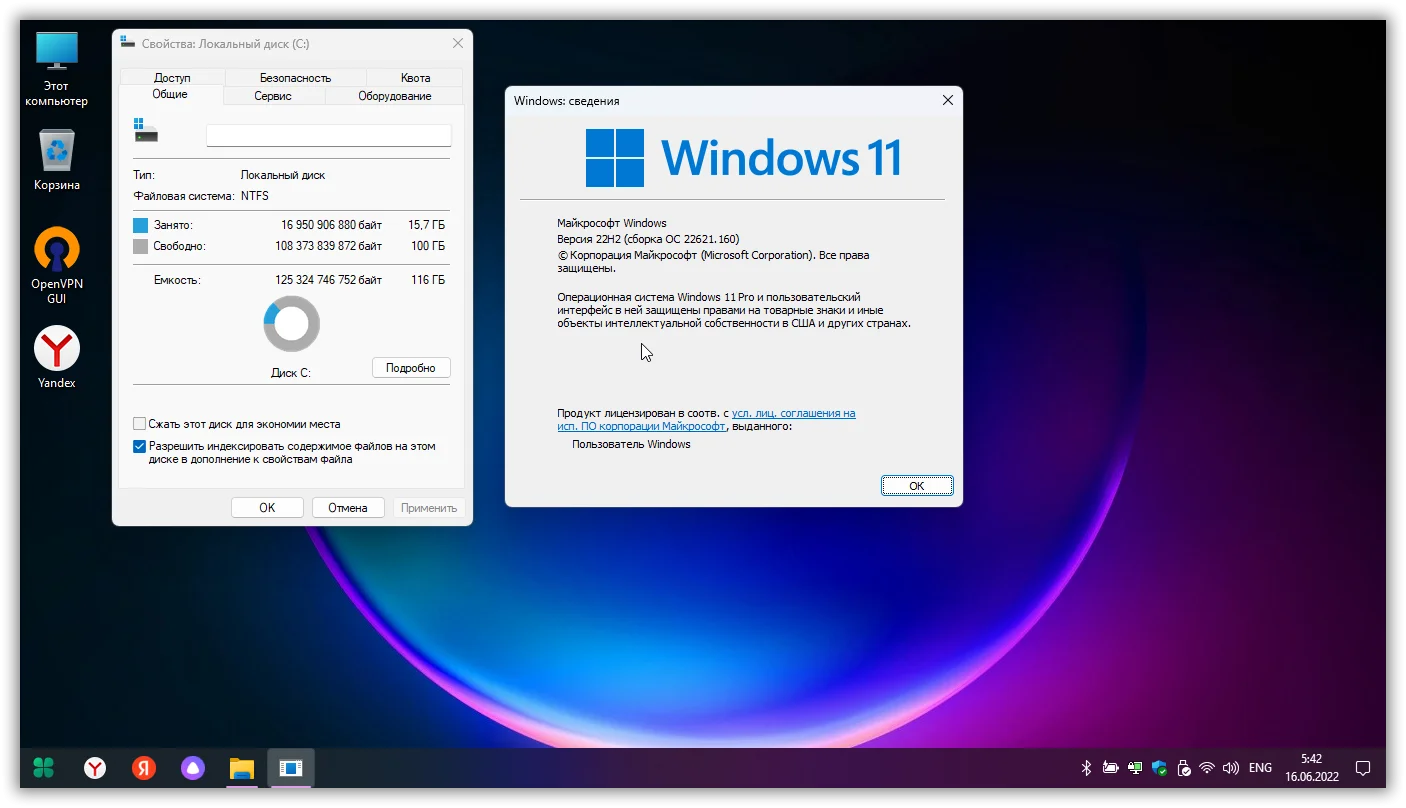Switch the ENG input language indicator

click(x=1260, y=768)
